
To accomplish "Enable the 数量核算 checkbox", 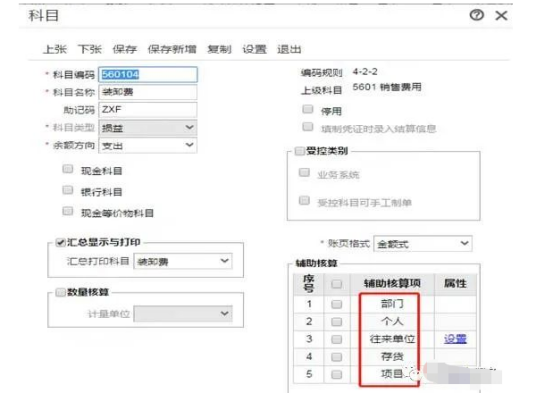I will [60, 292].
